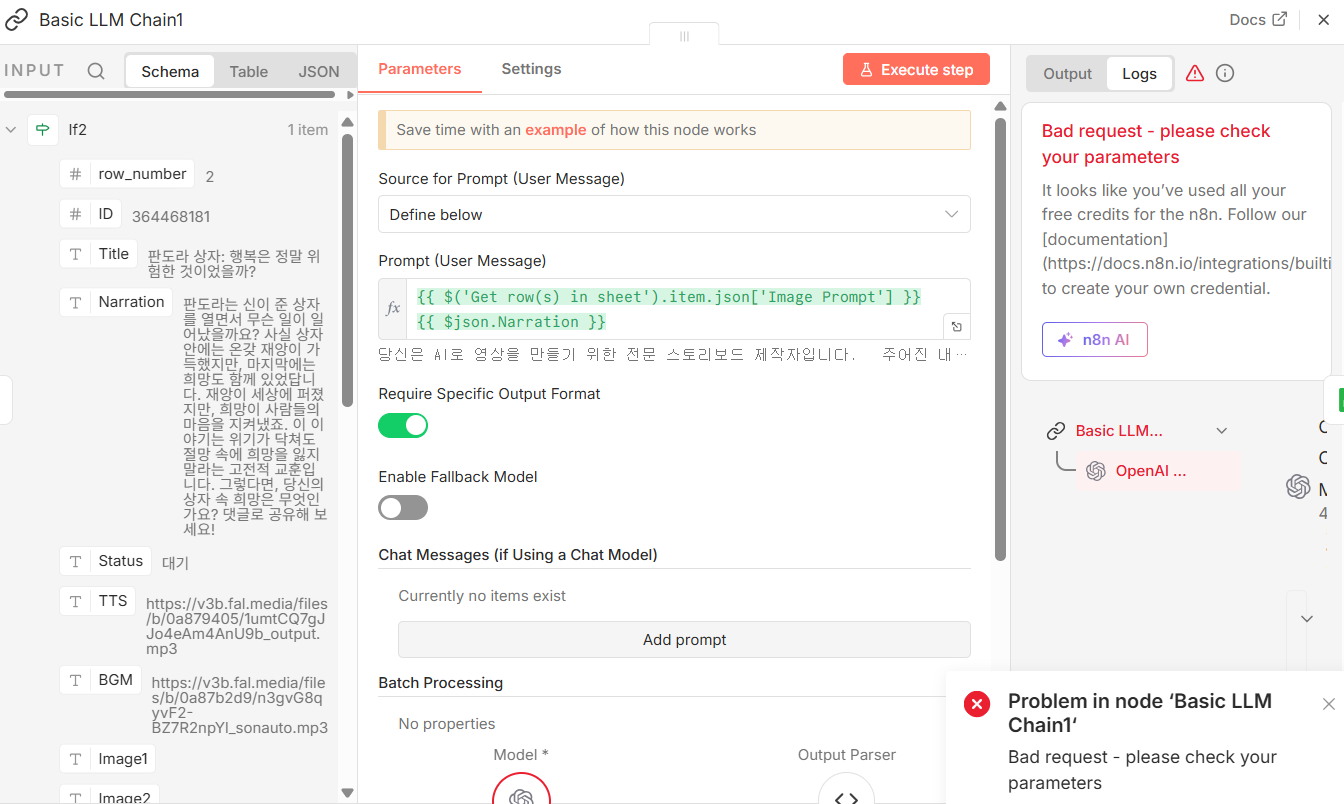Image resolution: width=1344 pixels, height=804 pixels.
Task: Expand the chevron in the log details pane
Action: tap(1306, 619)
